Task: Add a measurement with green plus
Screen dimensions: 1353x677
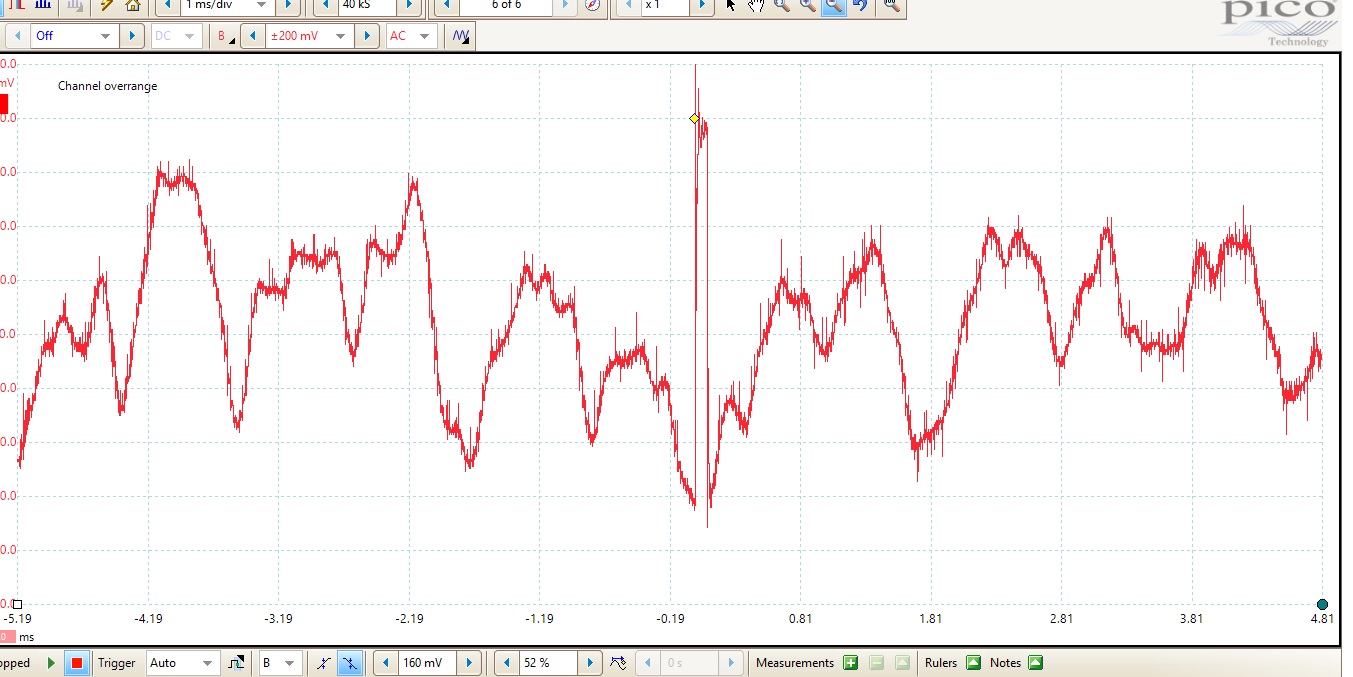Action: 850,663
